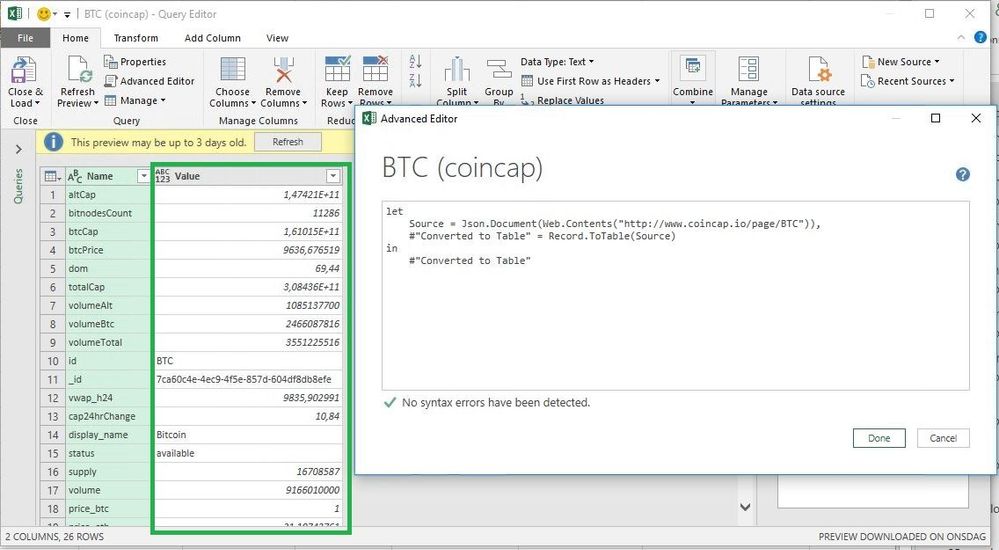The image size is (999, 550).
Task: Select the altCap row name cell
Action: coord(108,194)
